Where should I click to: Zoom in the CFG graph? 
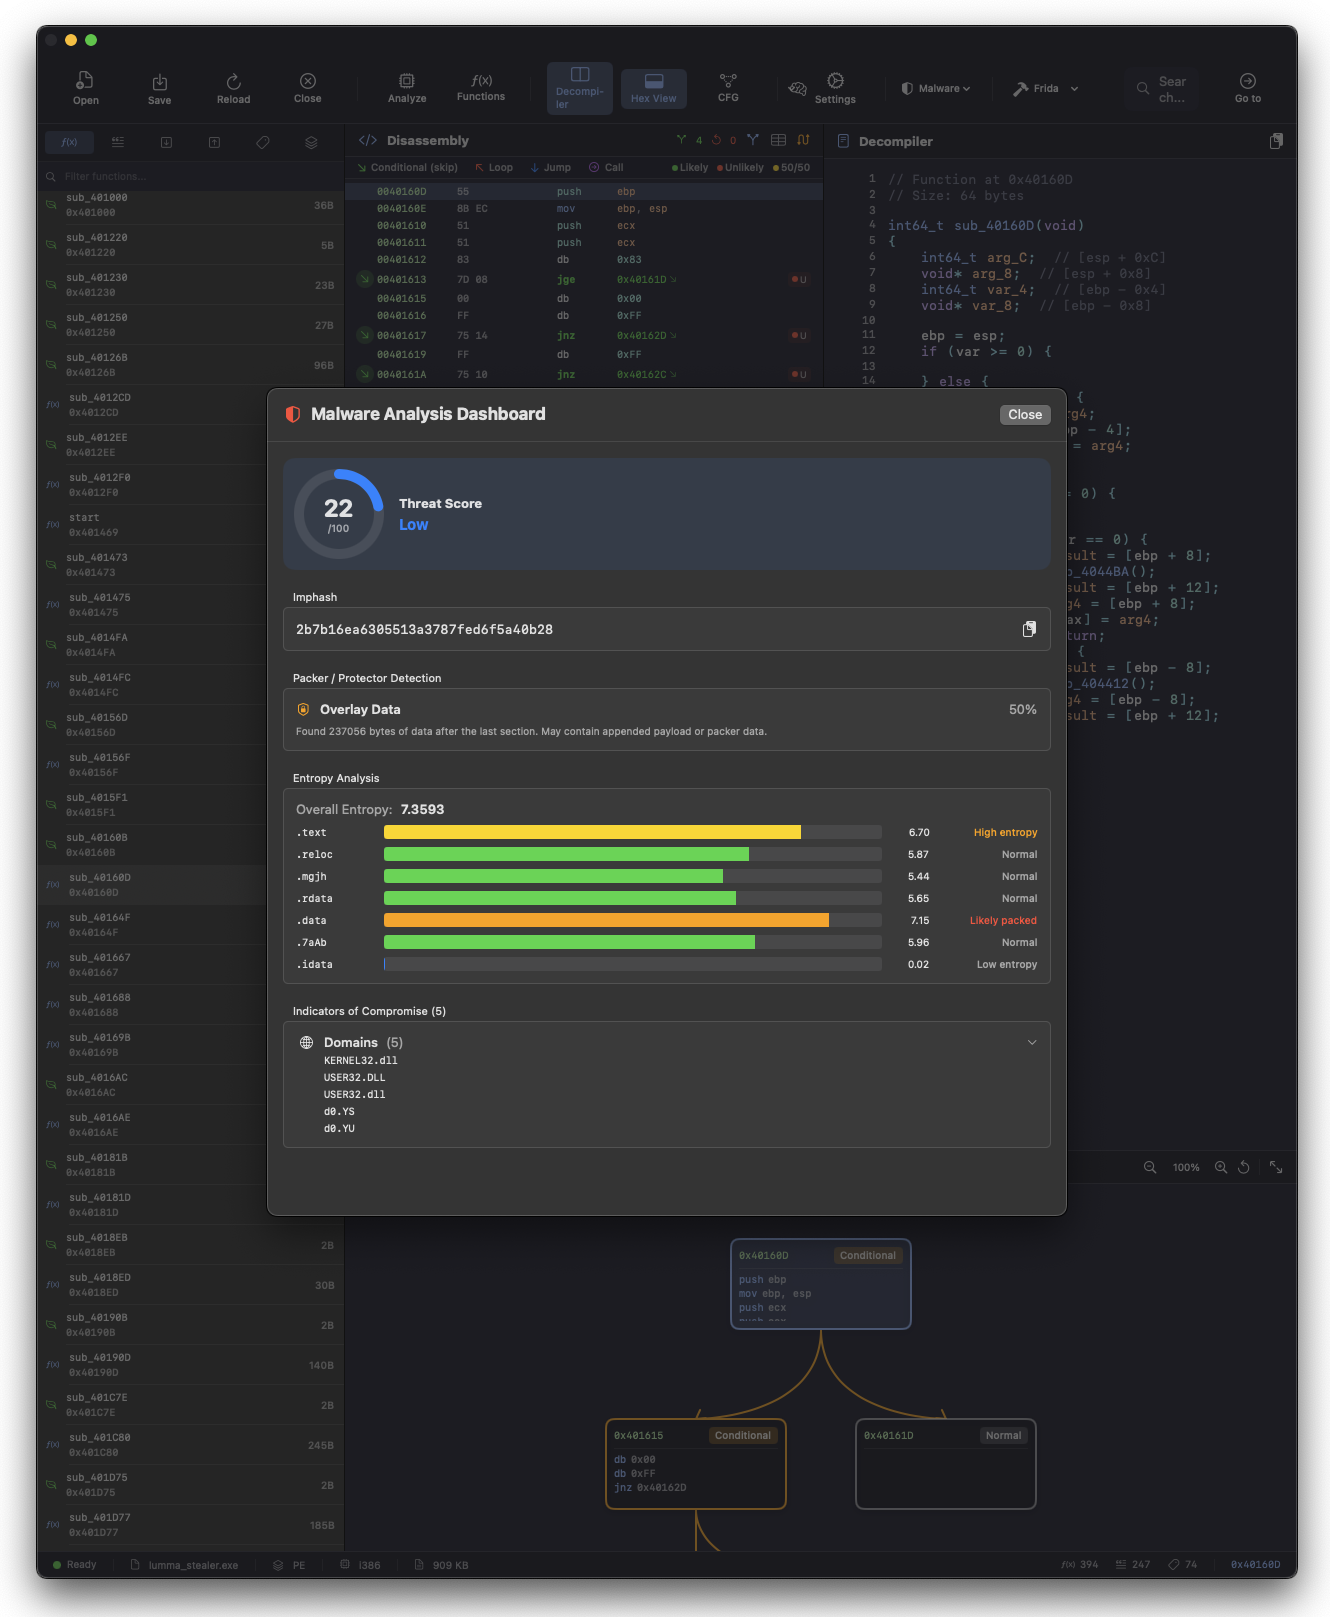[x=1221, y=1167]
